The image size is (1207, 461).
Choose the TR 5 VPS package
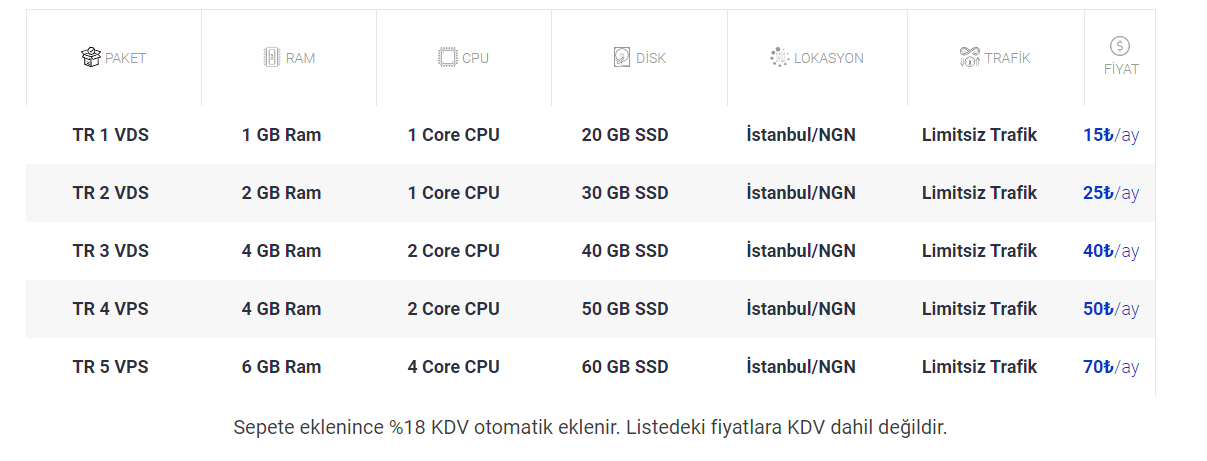tap(111, 367)
